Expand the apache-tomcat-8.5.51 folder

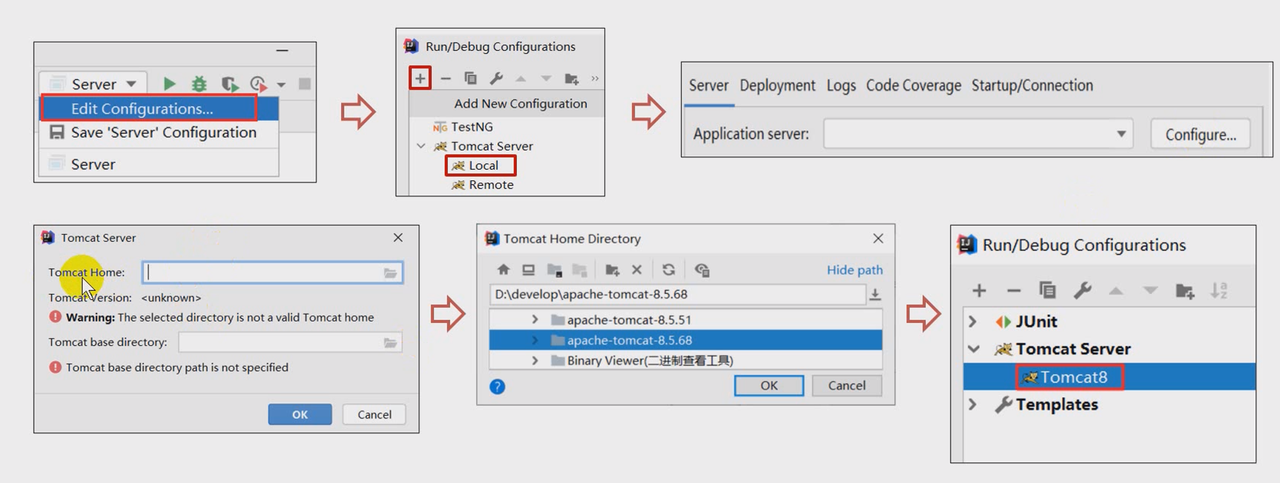coord(536,320)
